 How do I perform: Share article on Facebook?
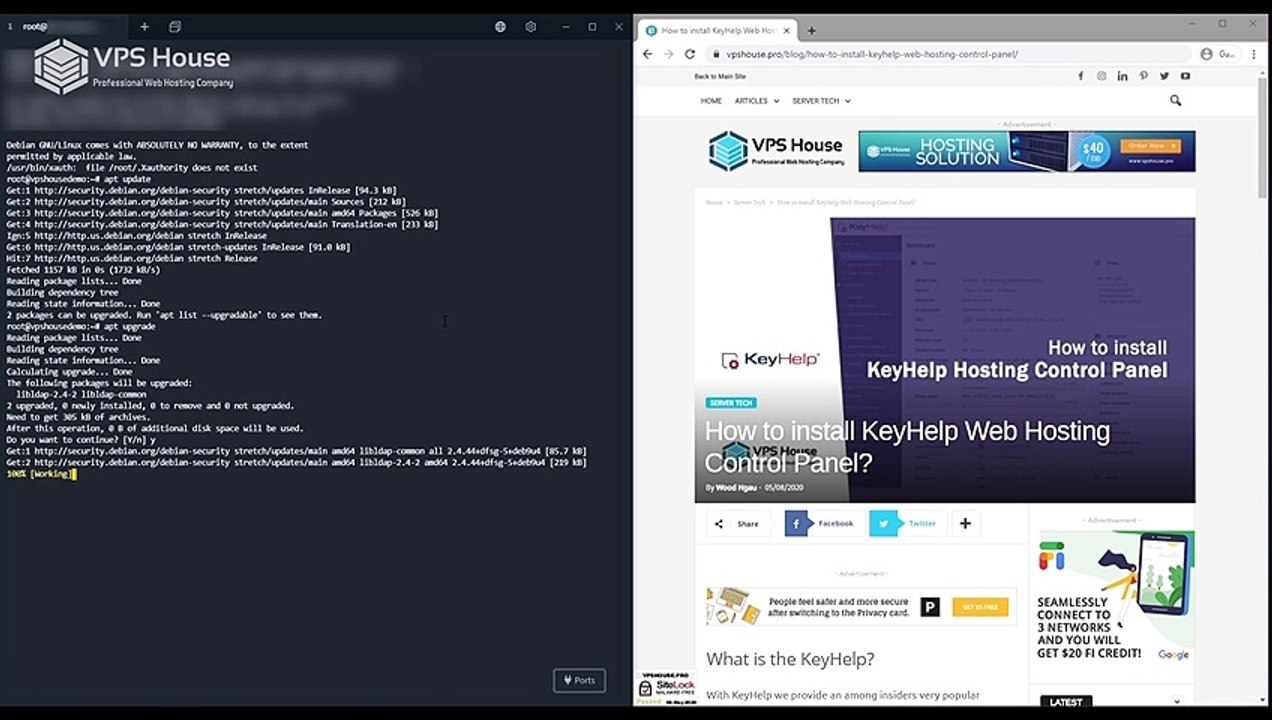click(824, 523)
